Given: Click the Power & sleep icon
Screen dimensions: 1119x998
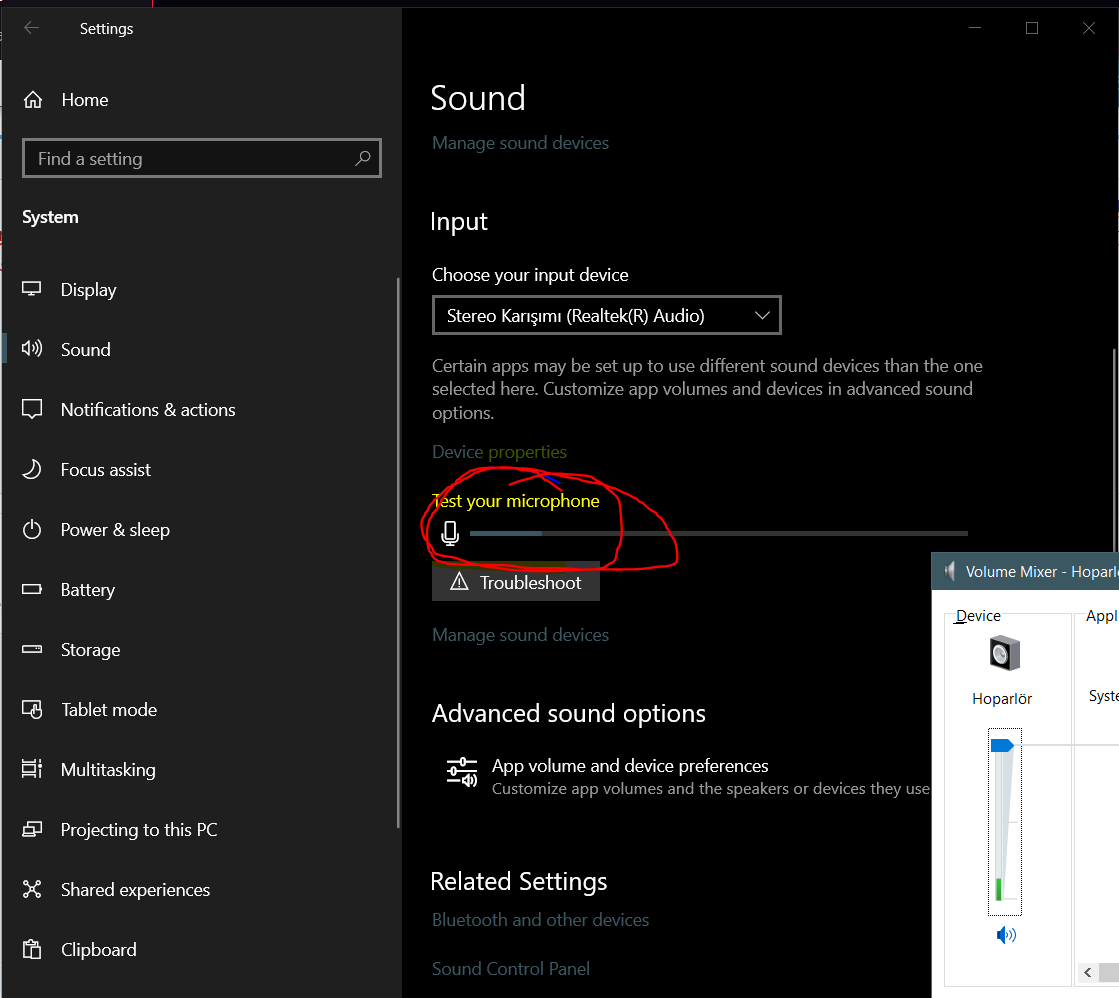Looking at the screenshot, I should [32, 530].
